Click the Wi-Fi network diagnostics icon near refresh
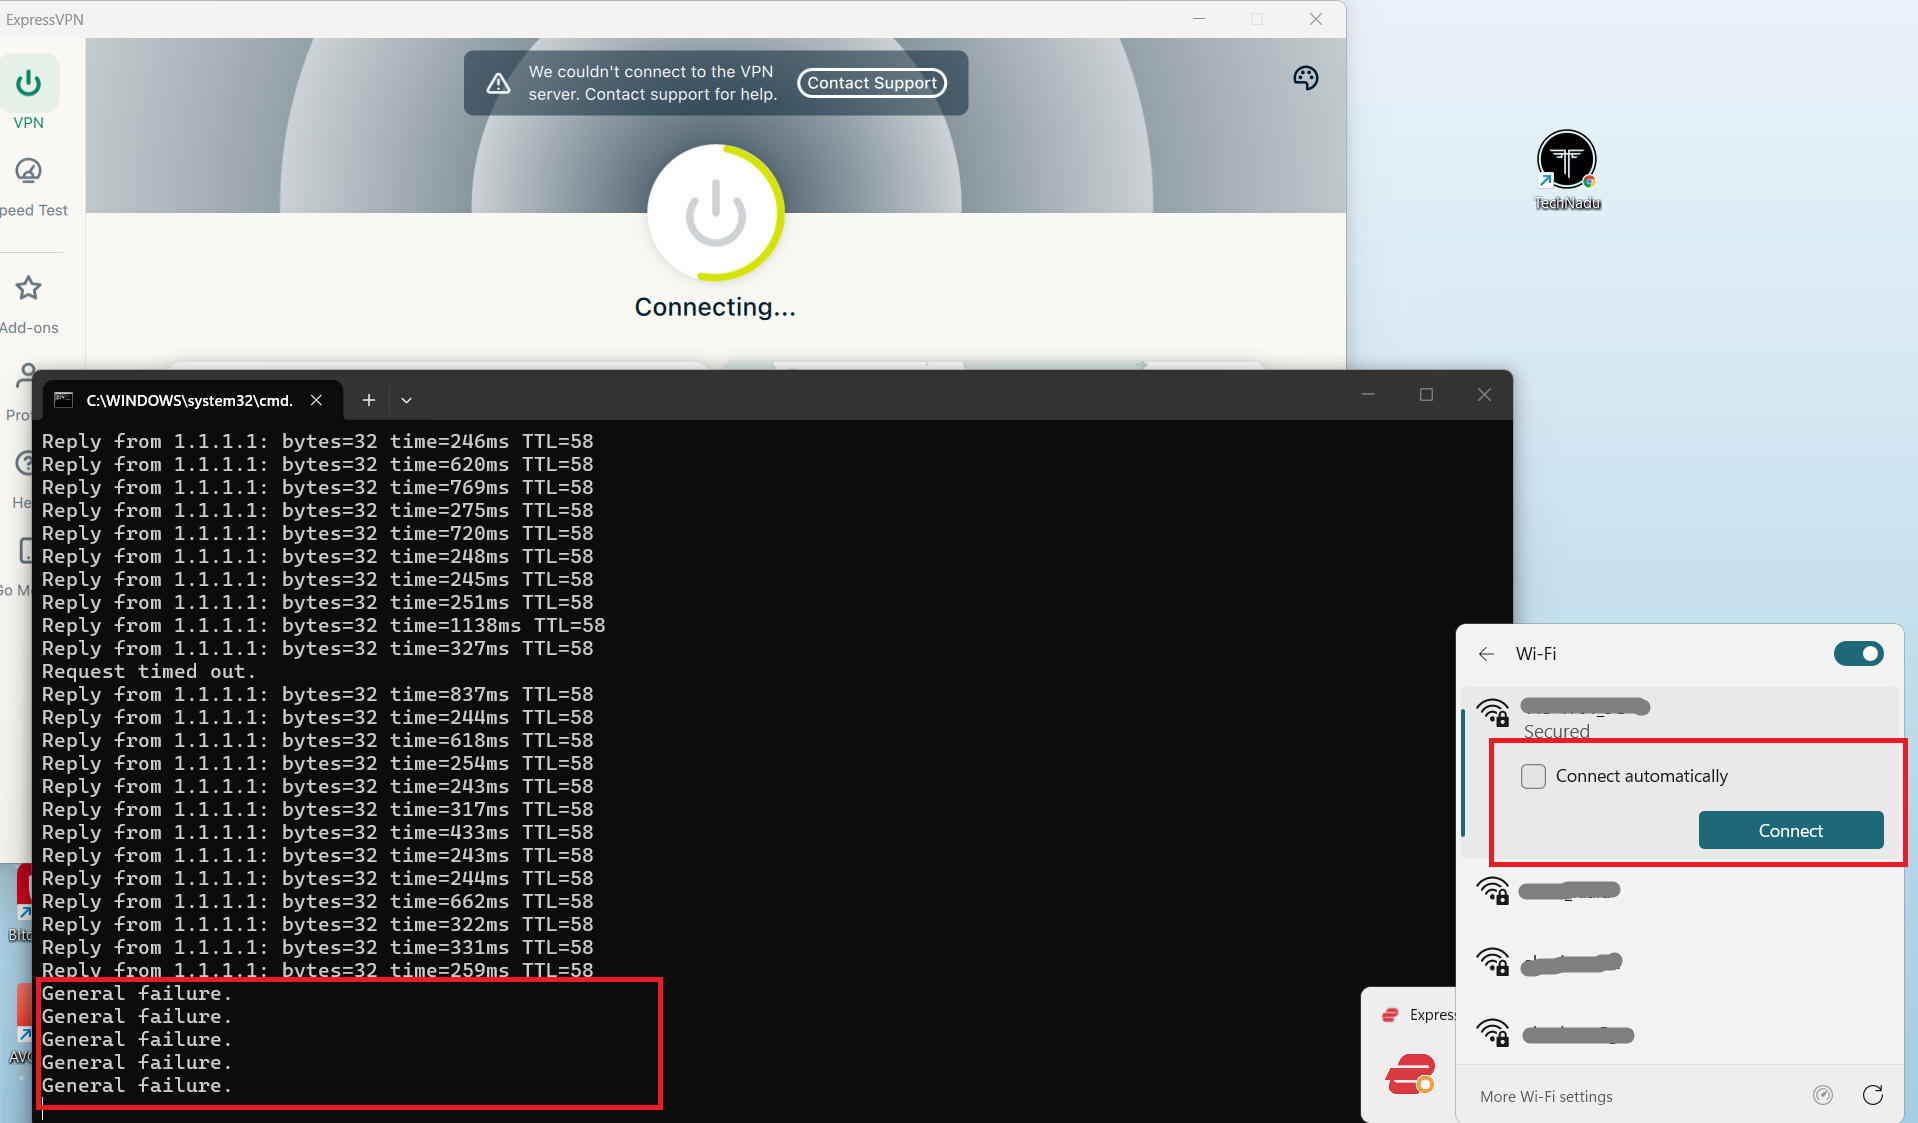Screen dimensions: 1918x1123 [1823, 1095]
